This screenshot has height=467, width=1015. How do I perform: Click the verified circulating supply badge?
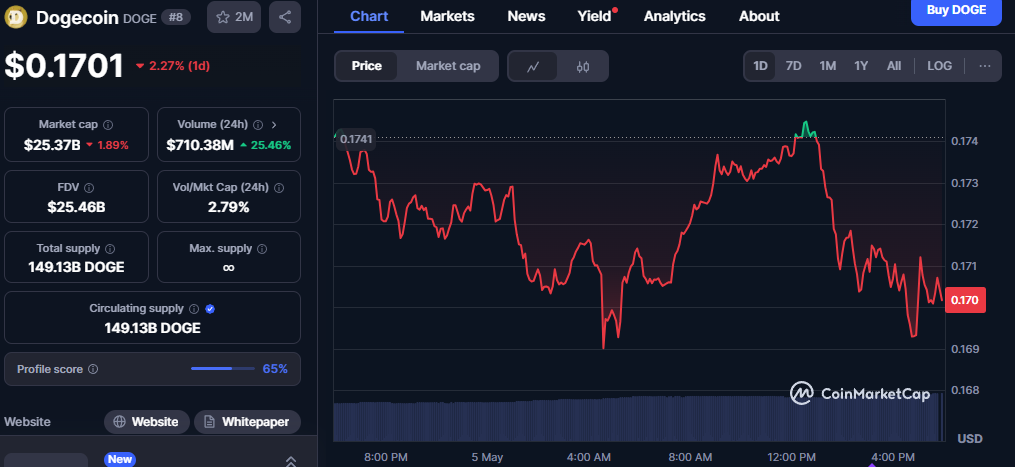click(x=210, y=309)
